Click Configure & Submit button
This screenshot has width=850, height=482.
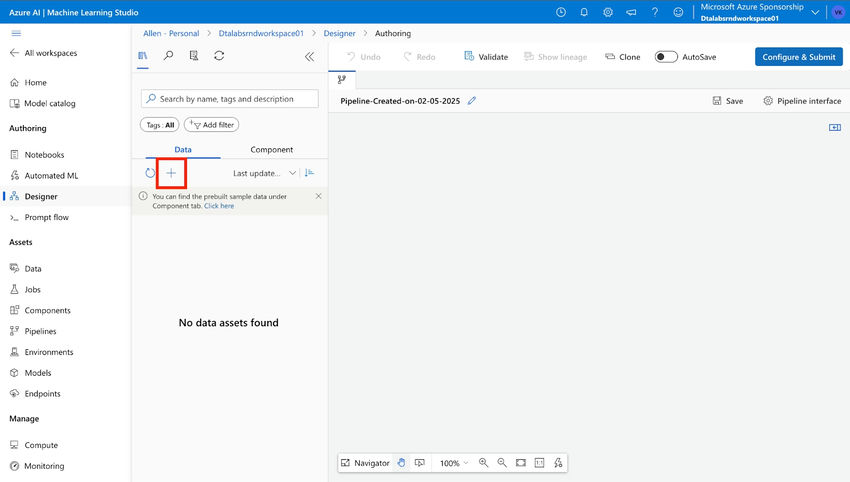tap(799, 56)
